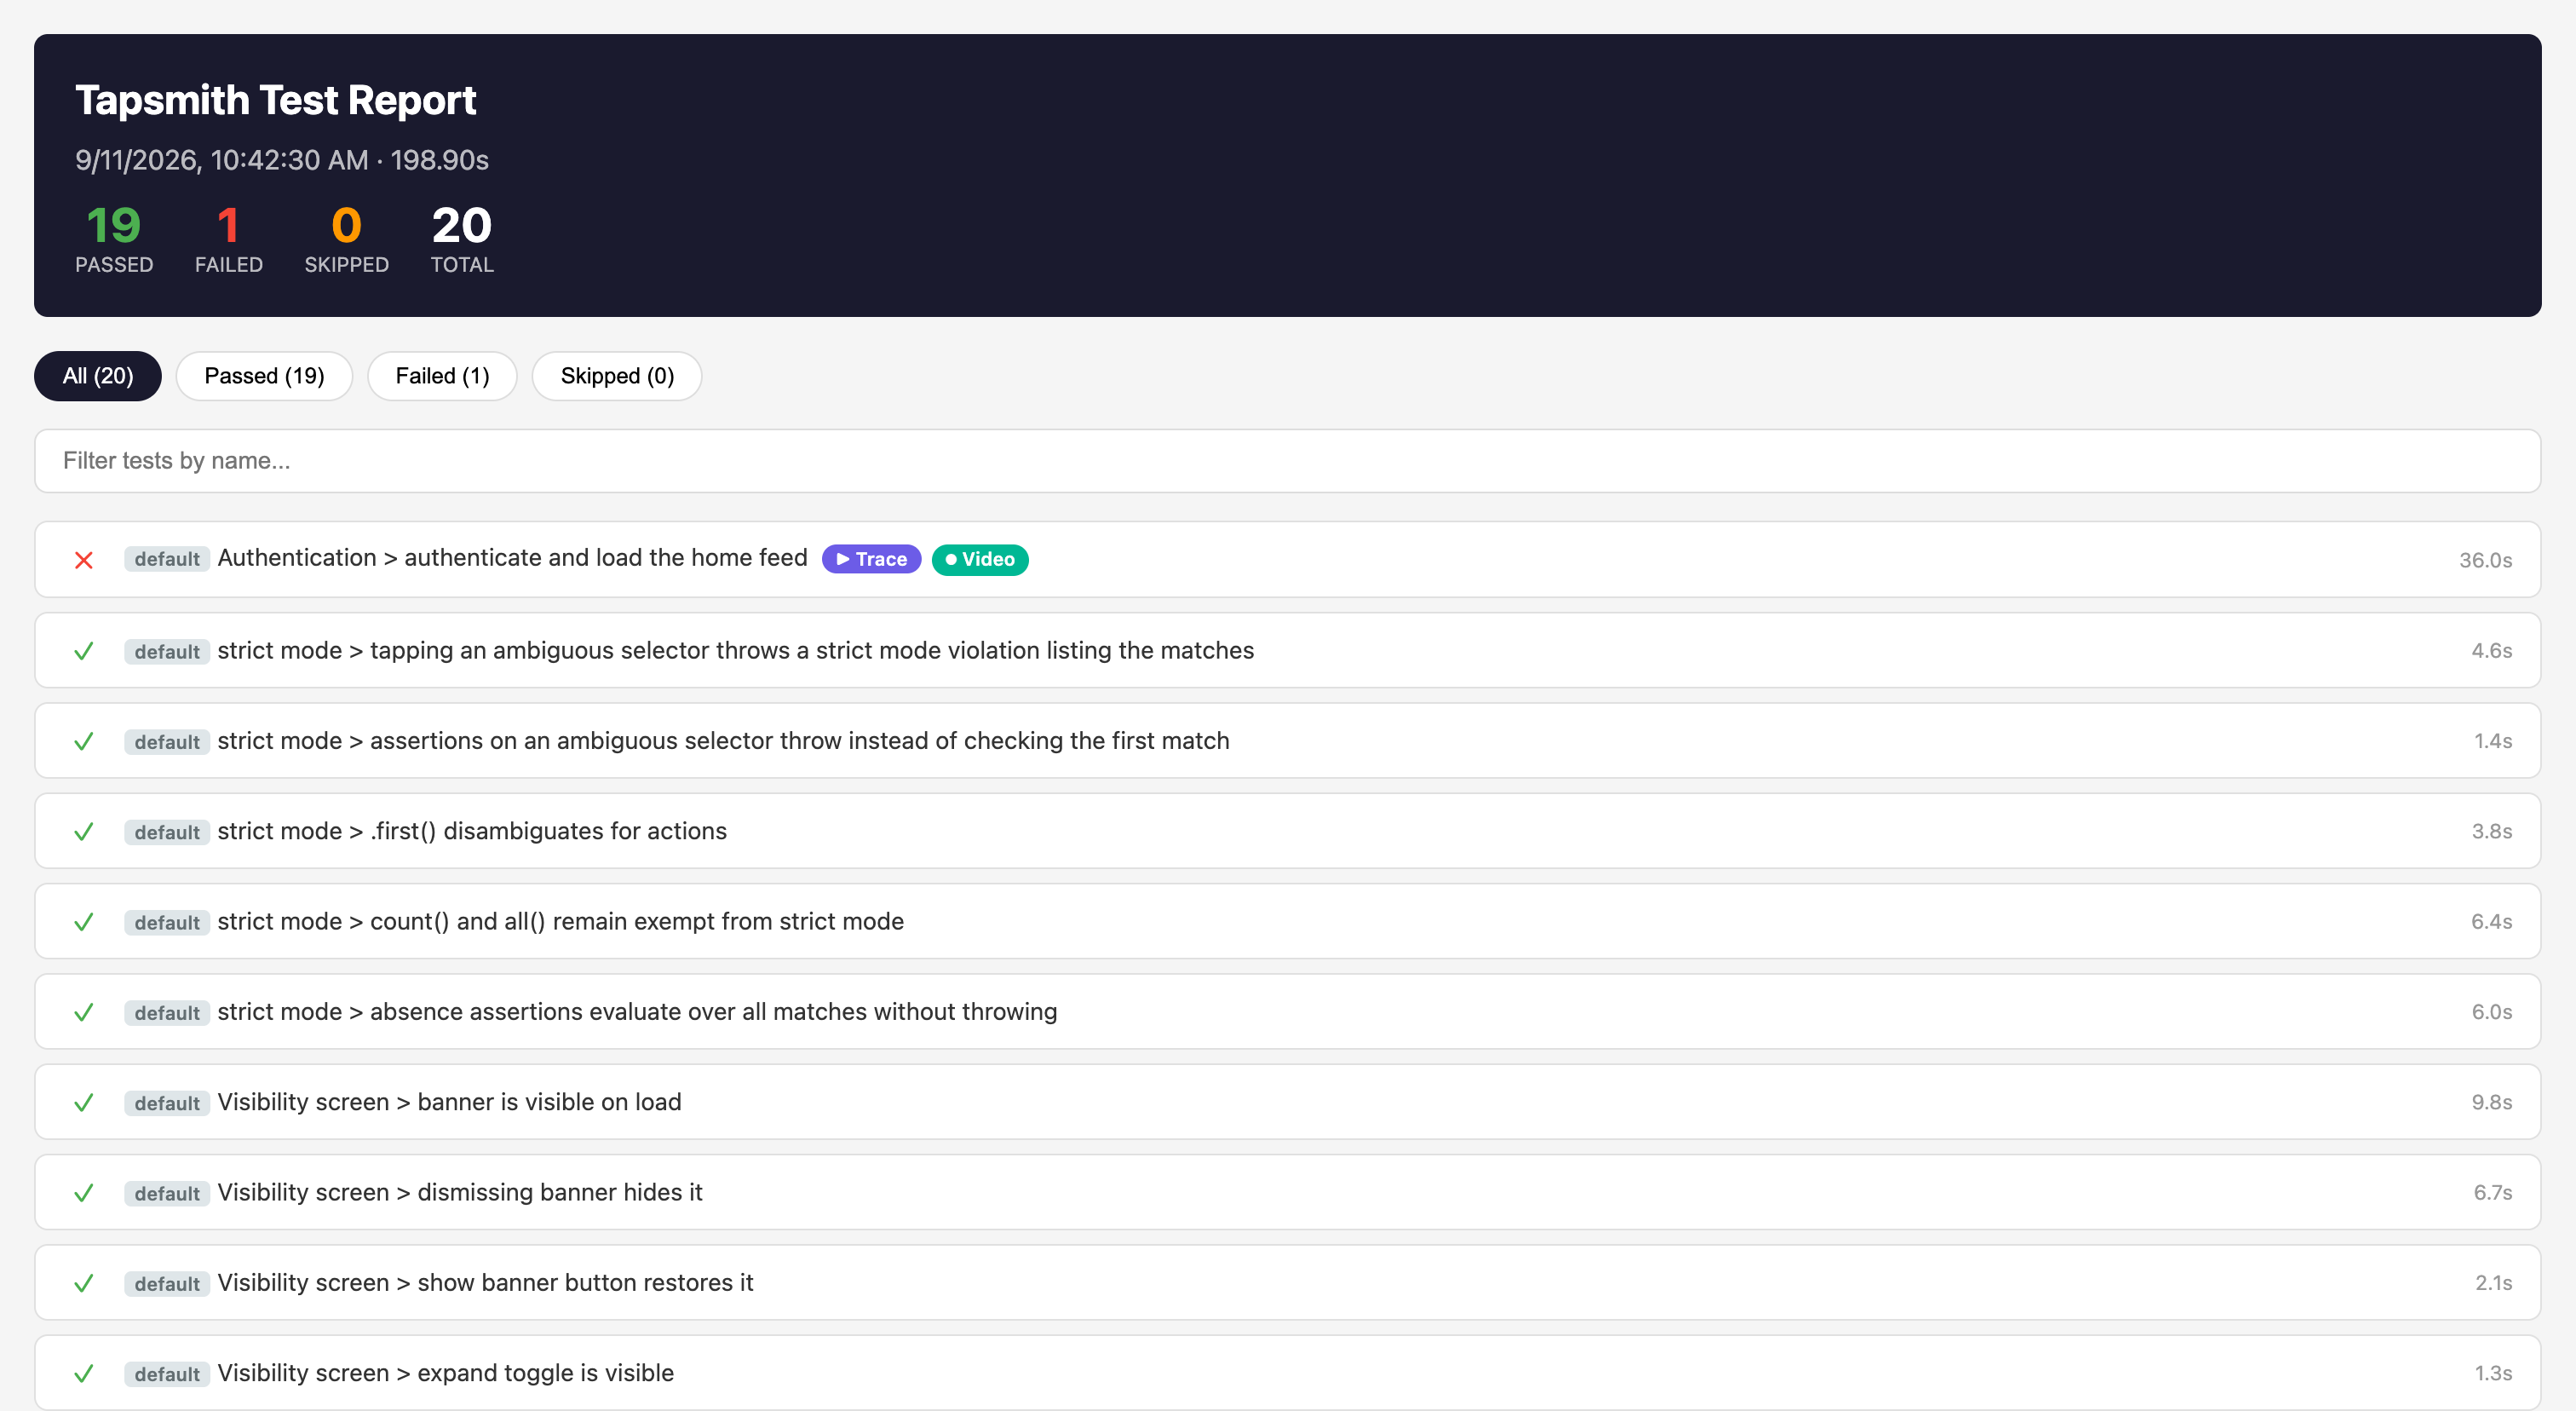This screenshot has width=2576, height=1411.
Task: Expand Authentication > authenticate and load home feed
Action: [x=1287, y=559]
